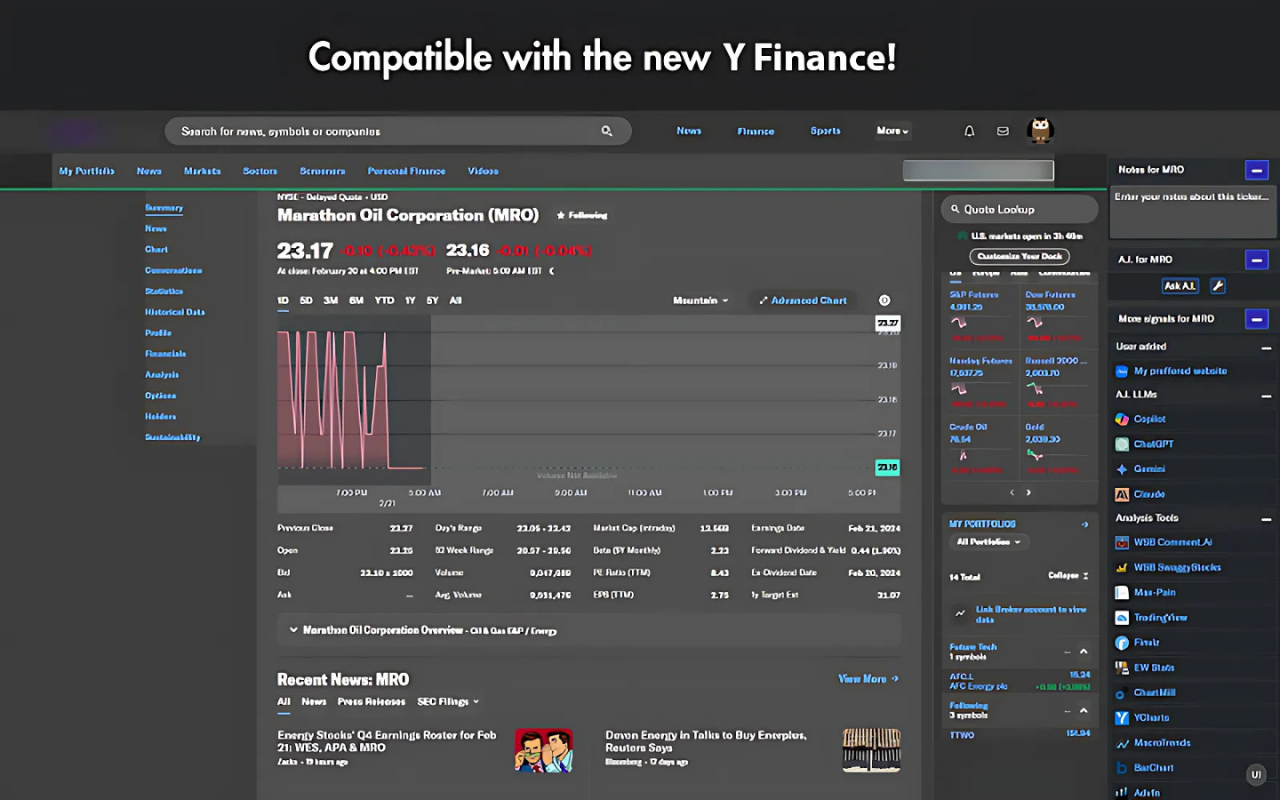Collapse the A.I. for MRO section
This screenshot has height=800, width=1280.
click(1257, 259)
